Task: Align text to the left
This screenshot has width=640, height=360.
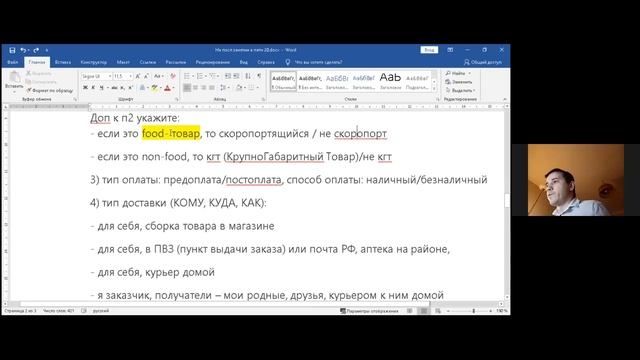Action: 187,88
